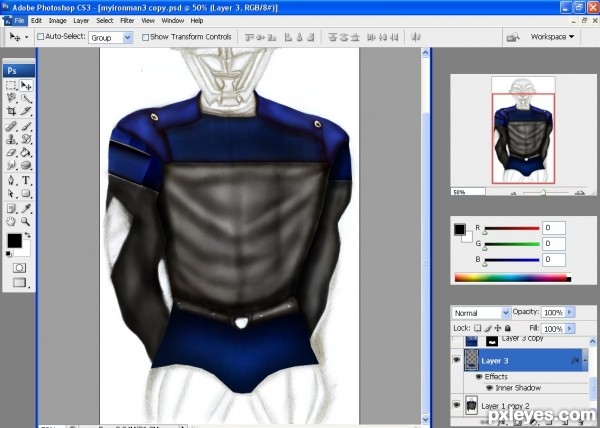Select the Paint Bucket tool
The width and height of the screenshot is (600, 428).
26,153
